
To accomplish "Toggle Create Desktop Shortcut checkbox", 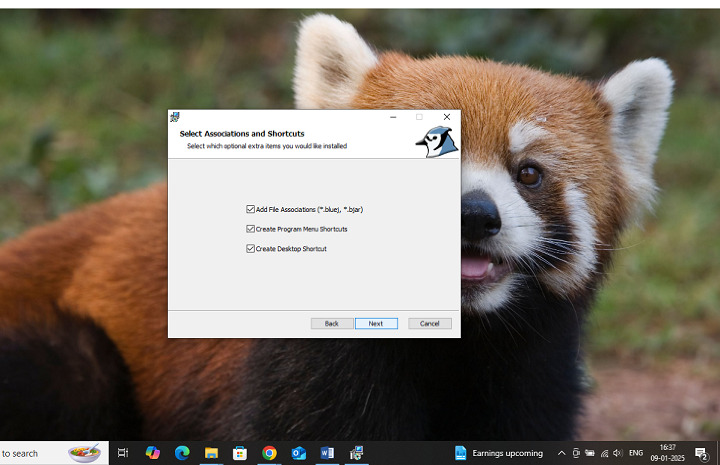I will (x=250, y=249).
